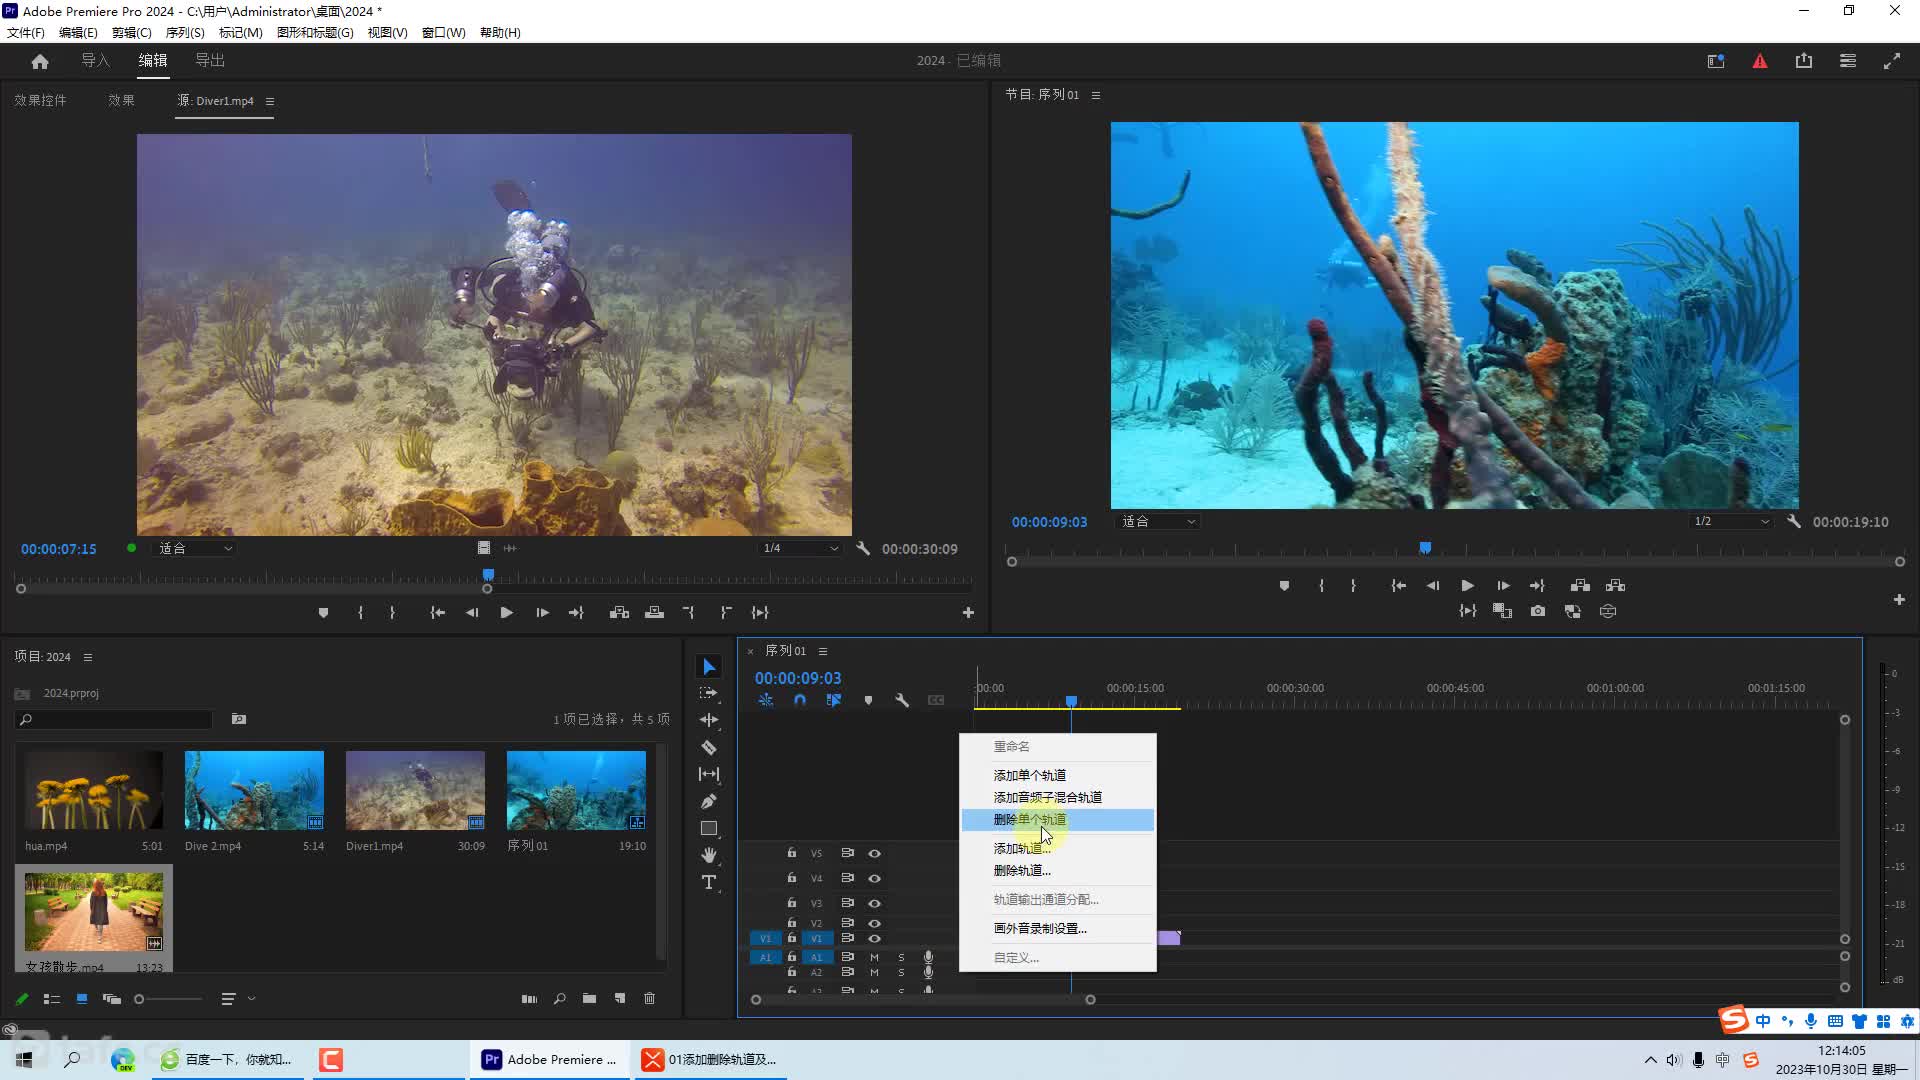
Task: Toggle V3 track output eye
Action: [x=874, y=903]
